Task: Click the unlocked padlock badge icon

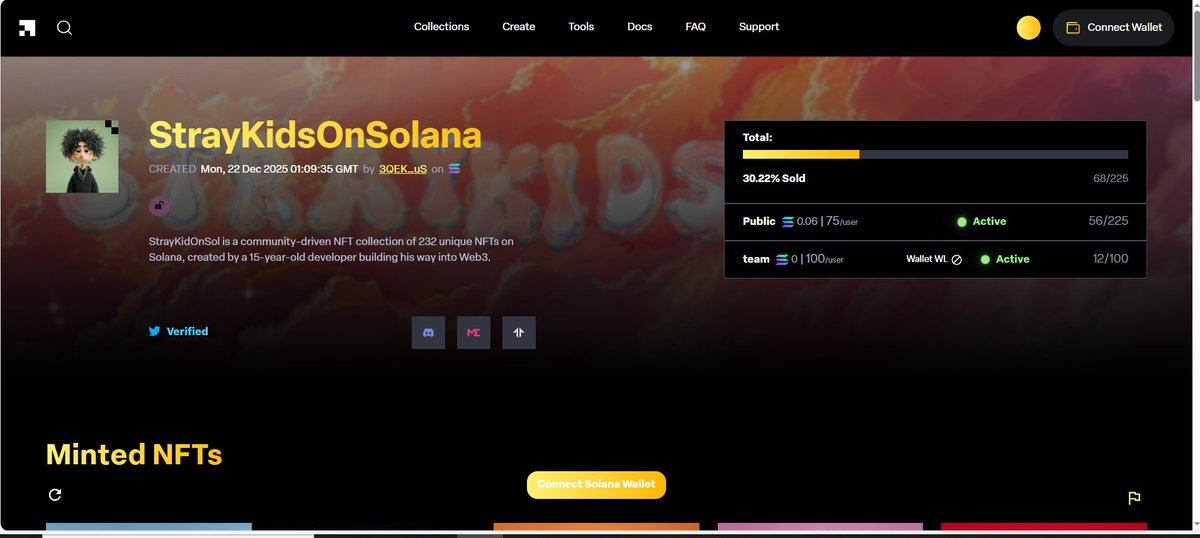Action: 159,206
